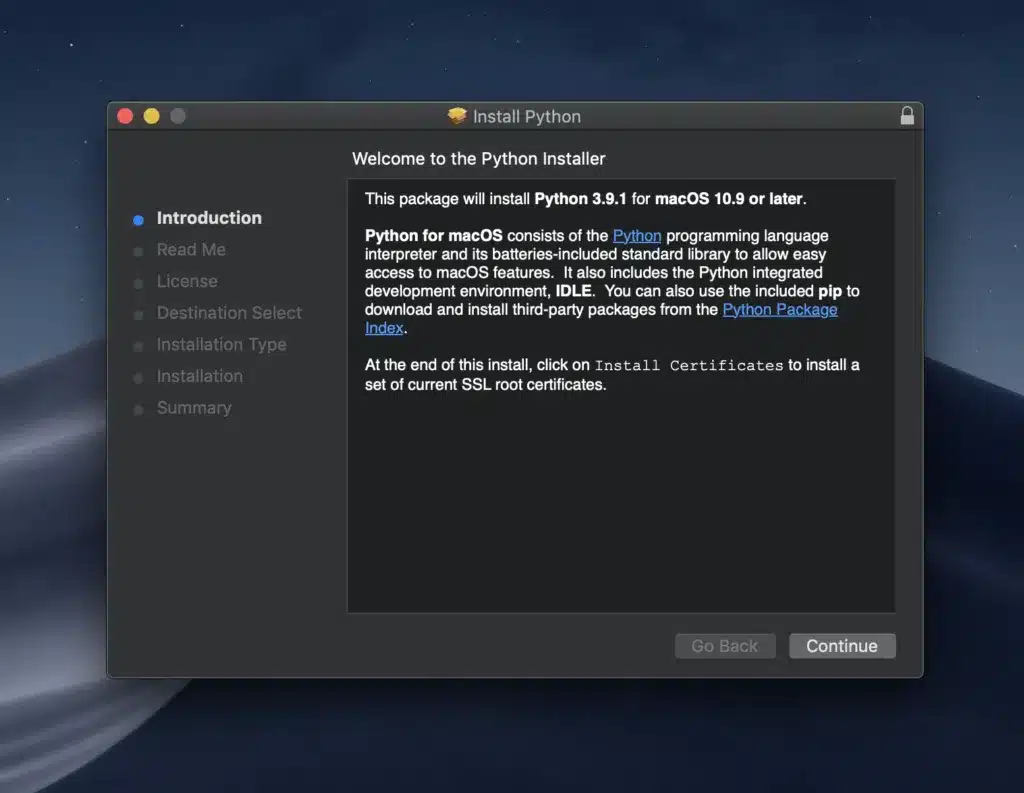The image size is (1024, 793).
Task: Select the Installation step in the sidebar
Action: (200, 377)
